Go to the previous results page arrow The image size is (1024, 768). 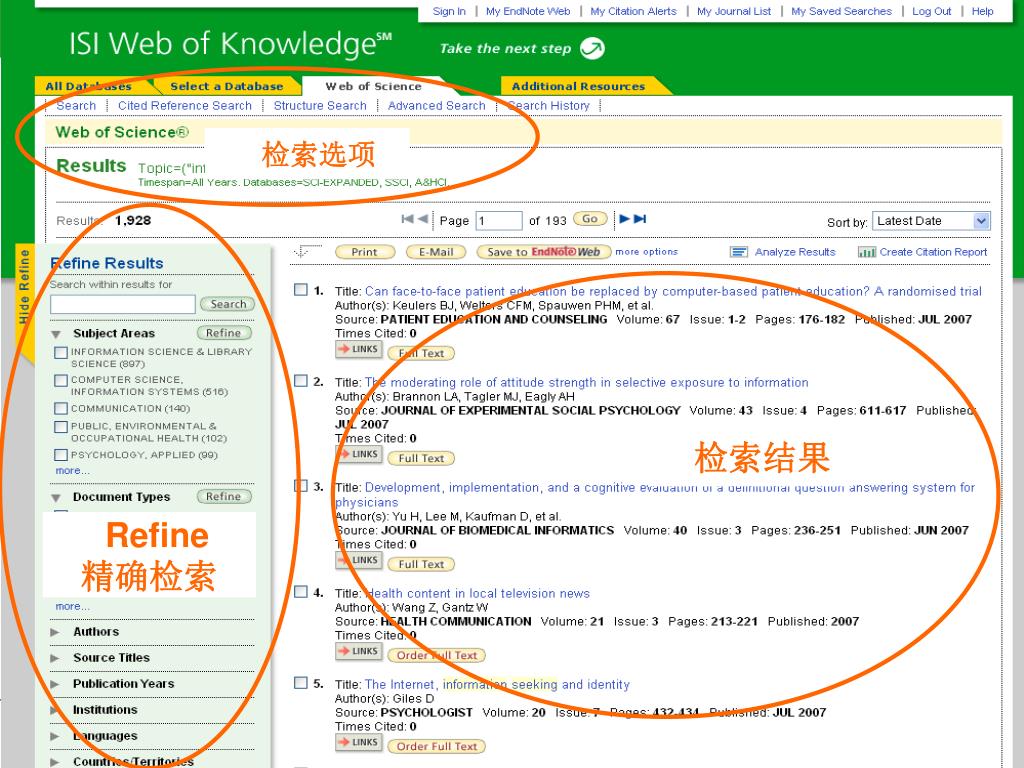pyautogui.click(x=423, y=219)
